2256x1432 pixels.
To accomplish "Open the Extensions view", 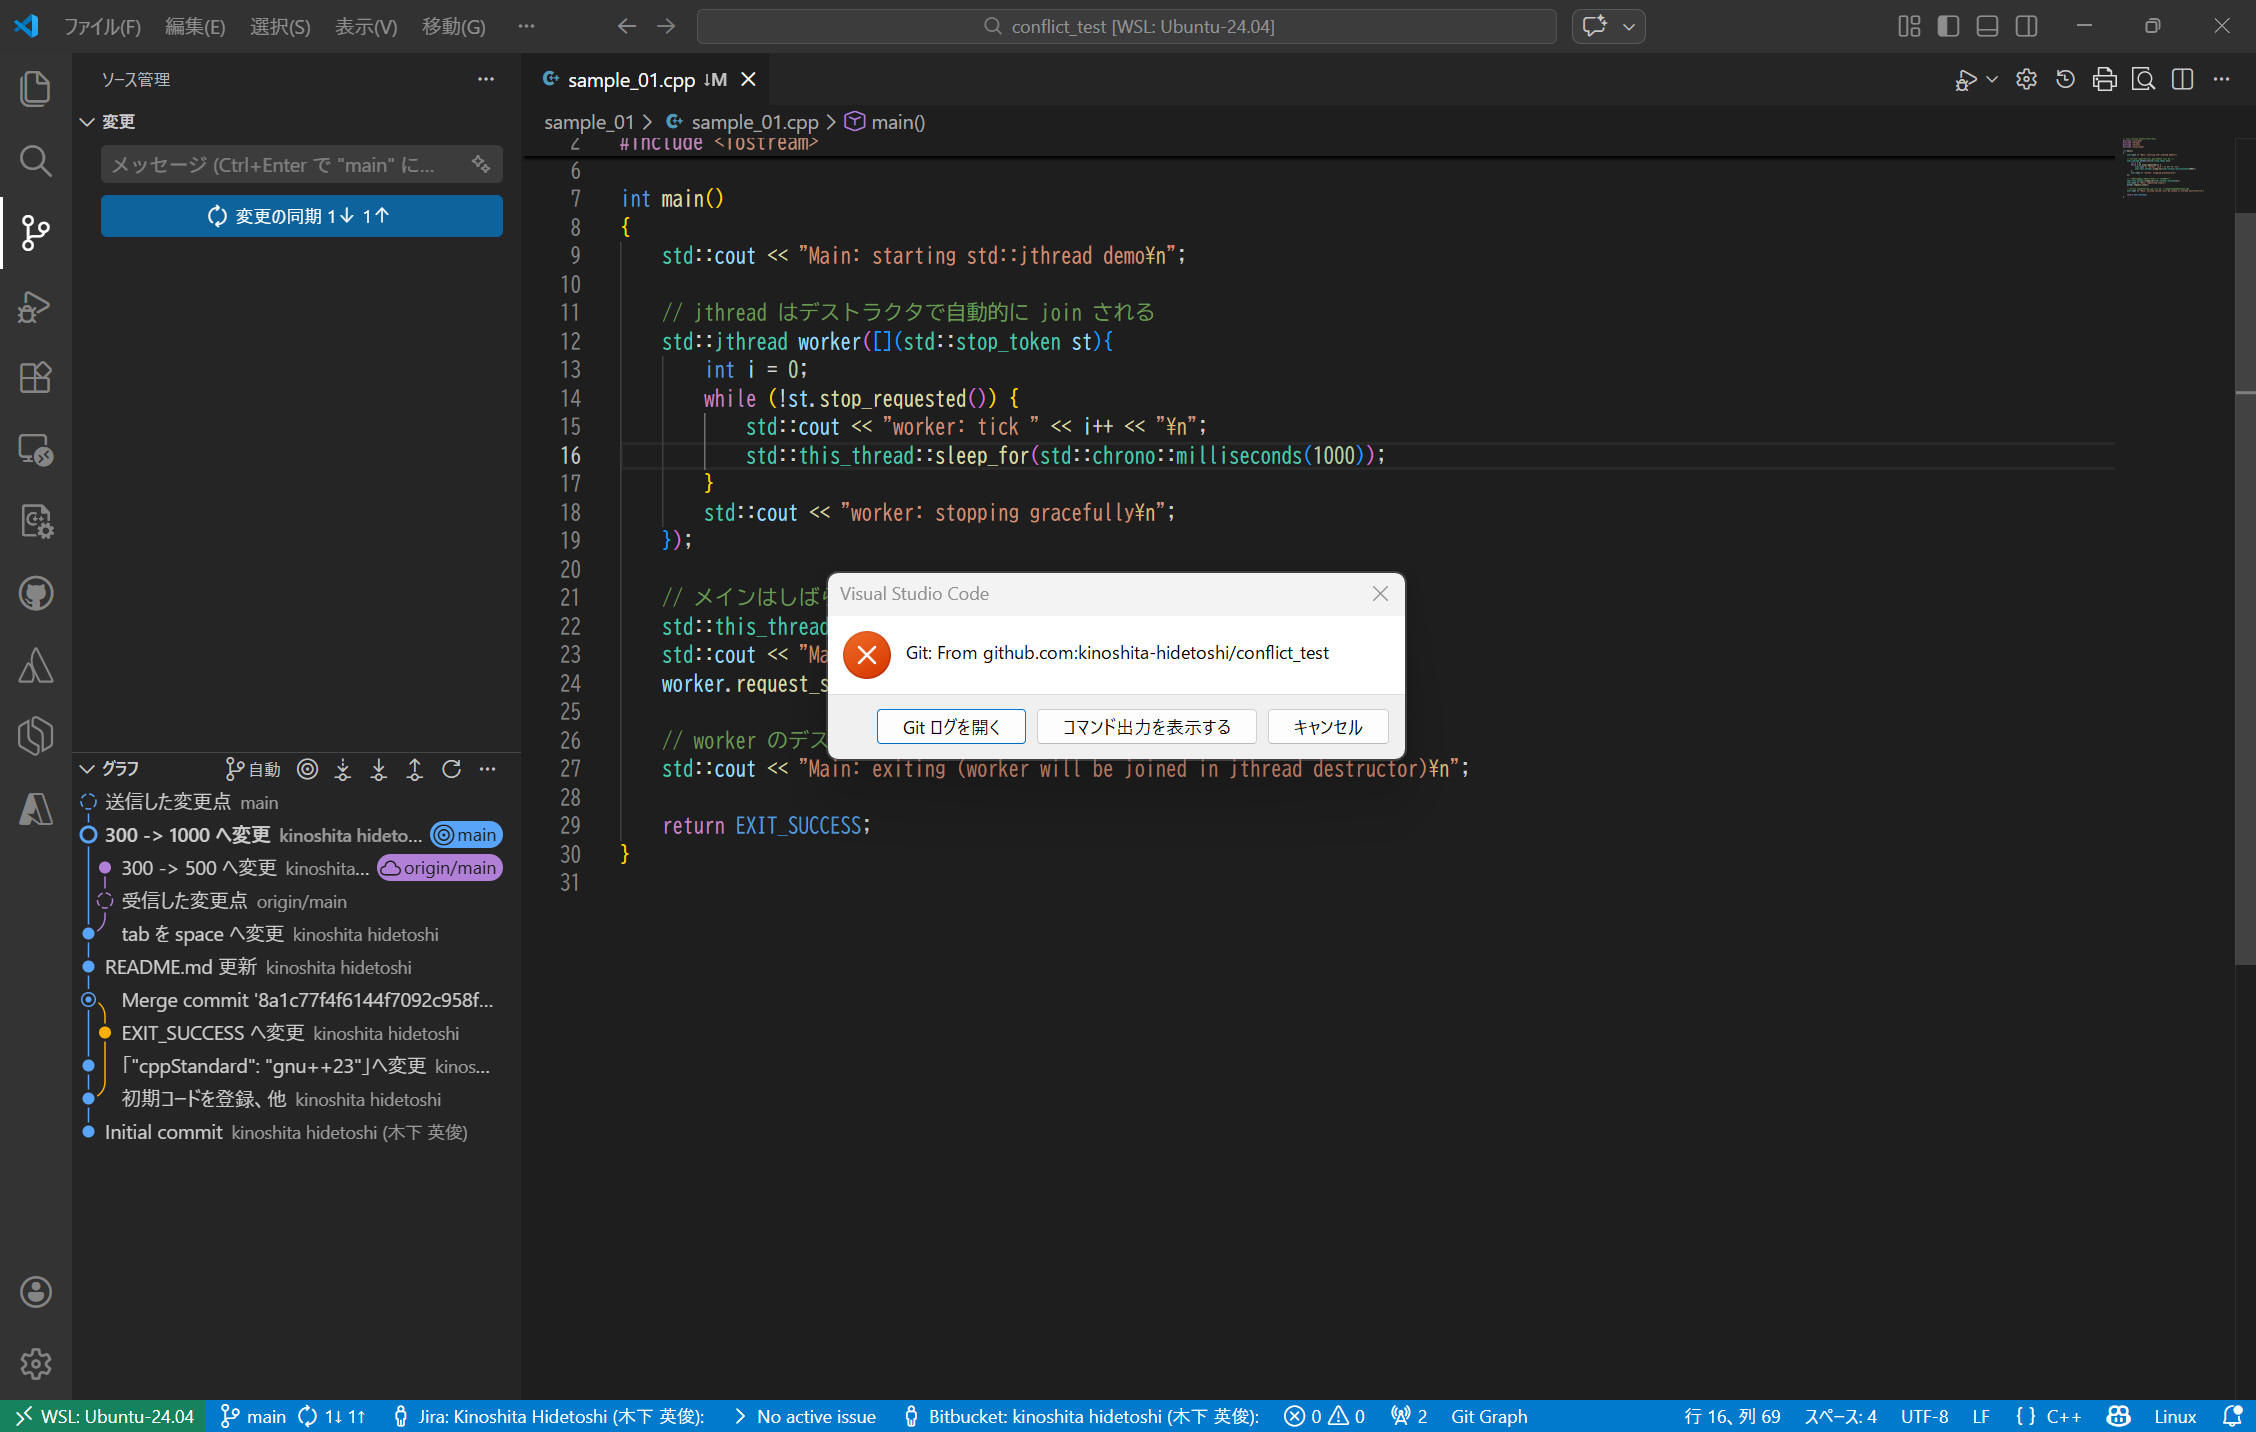I will [x=36, y=377].
